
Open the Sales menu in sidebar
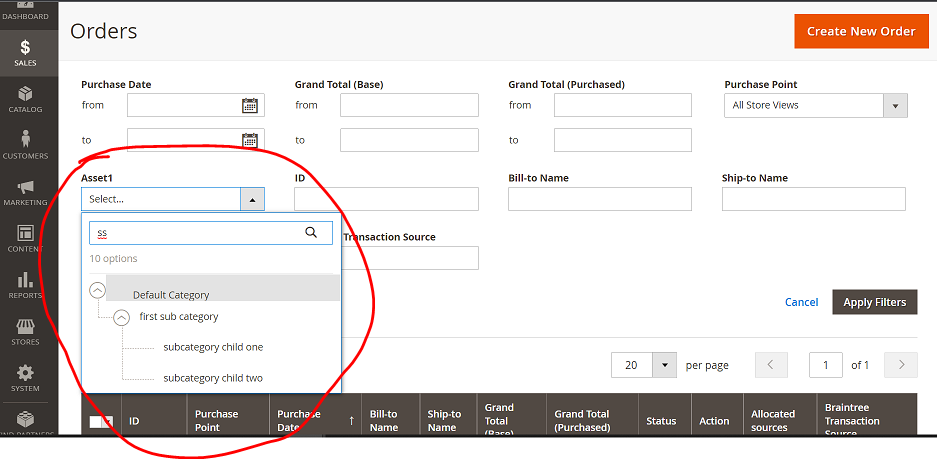point(25,53)
